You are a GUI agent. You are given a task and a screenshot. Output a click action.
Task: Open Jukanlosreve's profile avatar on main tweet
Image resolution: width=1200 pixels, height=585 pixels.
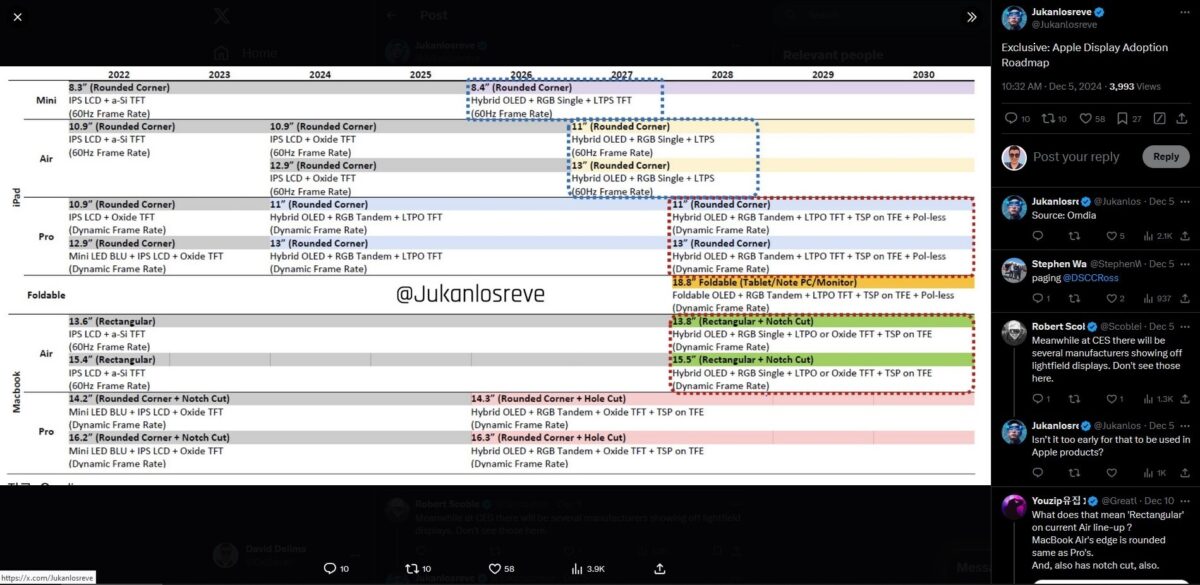tap(1014, 17)
